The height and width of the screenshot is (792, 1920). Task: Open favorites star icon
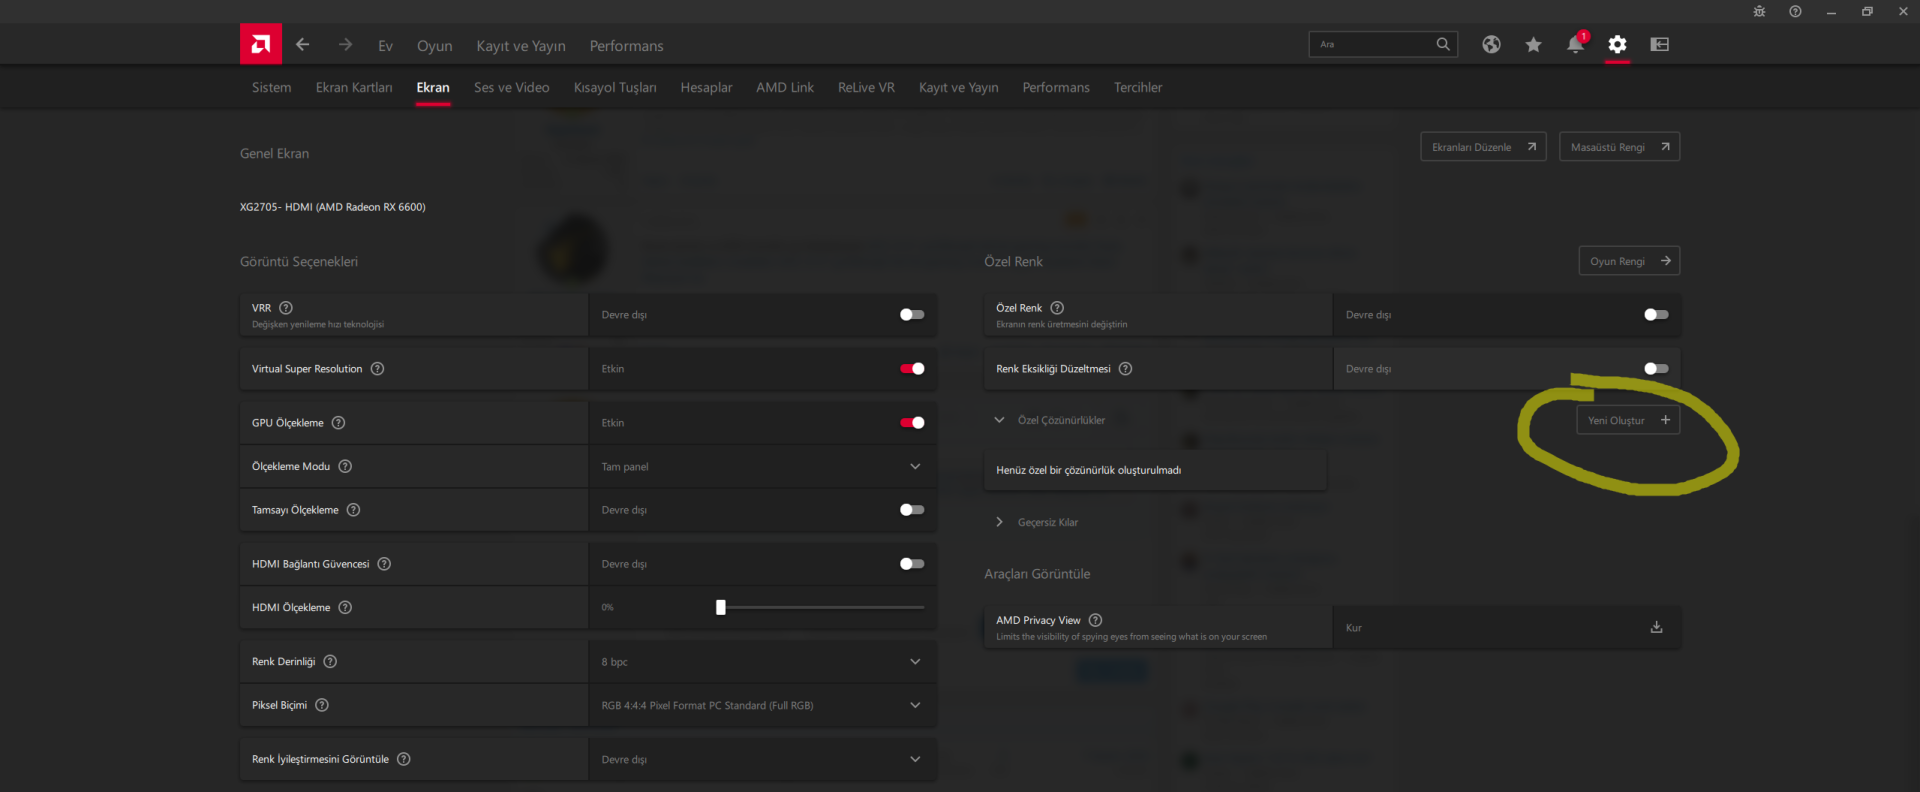point(1533,44)
